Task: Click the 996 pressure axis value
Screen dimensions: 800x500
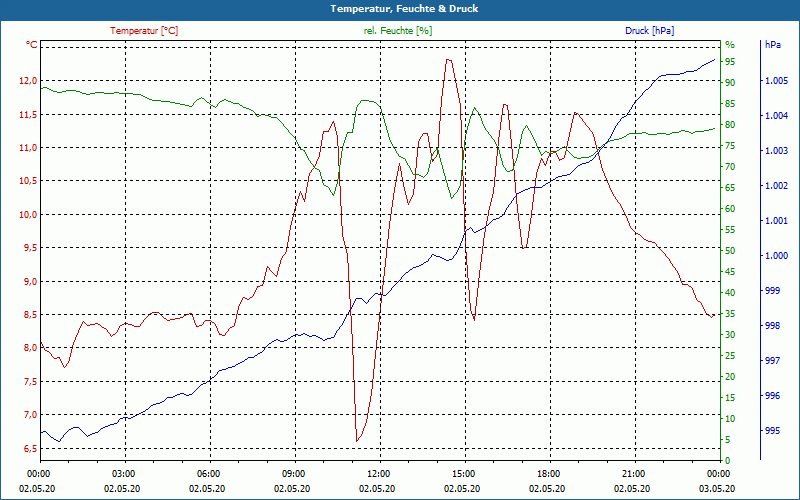Action: (772, 396)
